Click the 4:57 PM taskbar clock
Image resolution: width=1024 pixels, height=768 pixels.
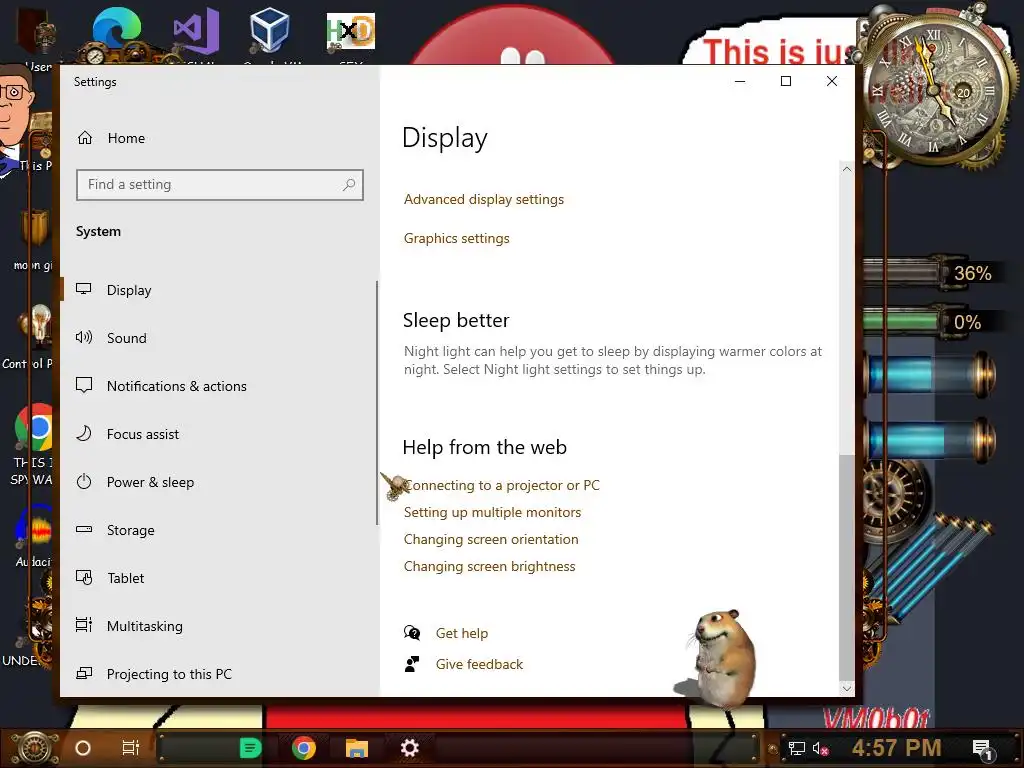[x=896, y=748]
